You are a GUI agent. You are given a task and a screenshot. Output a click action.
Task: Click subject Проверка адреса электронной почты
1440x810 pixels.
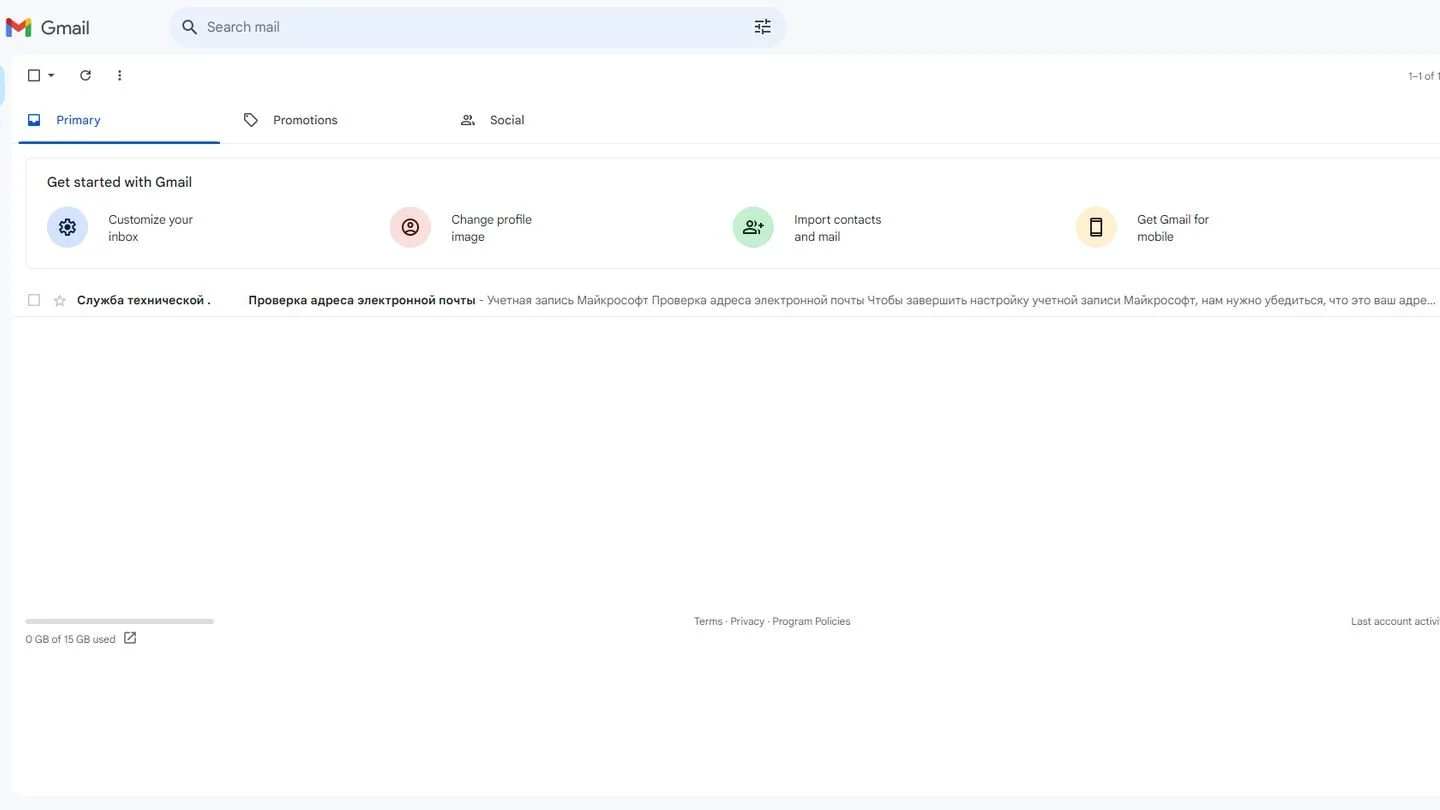(x=362, y=300)
